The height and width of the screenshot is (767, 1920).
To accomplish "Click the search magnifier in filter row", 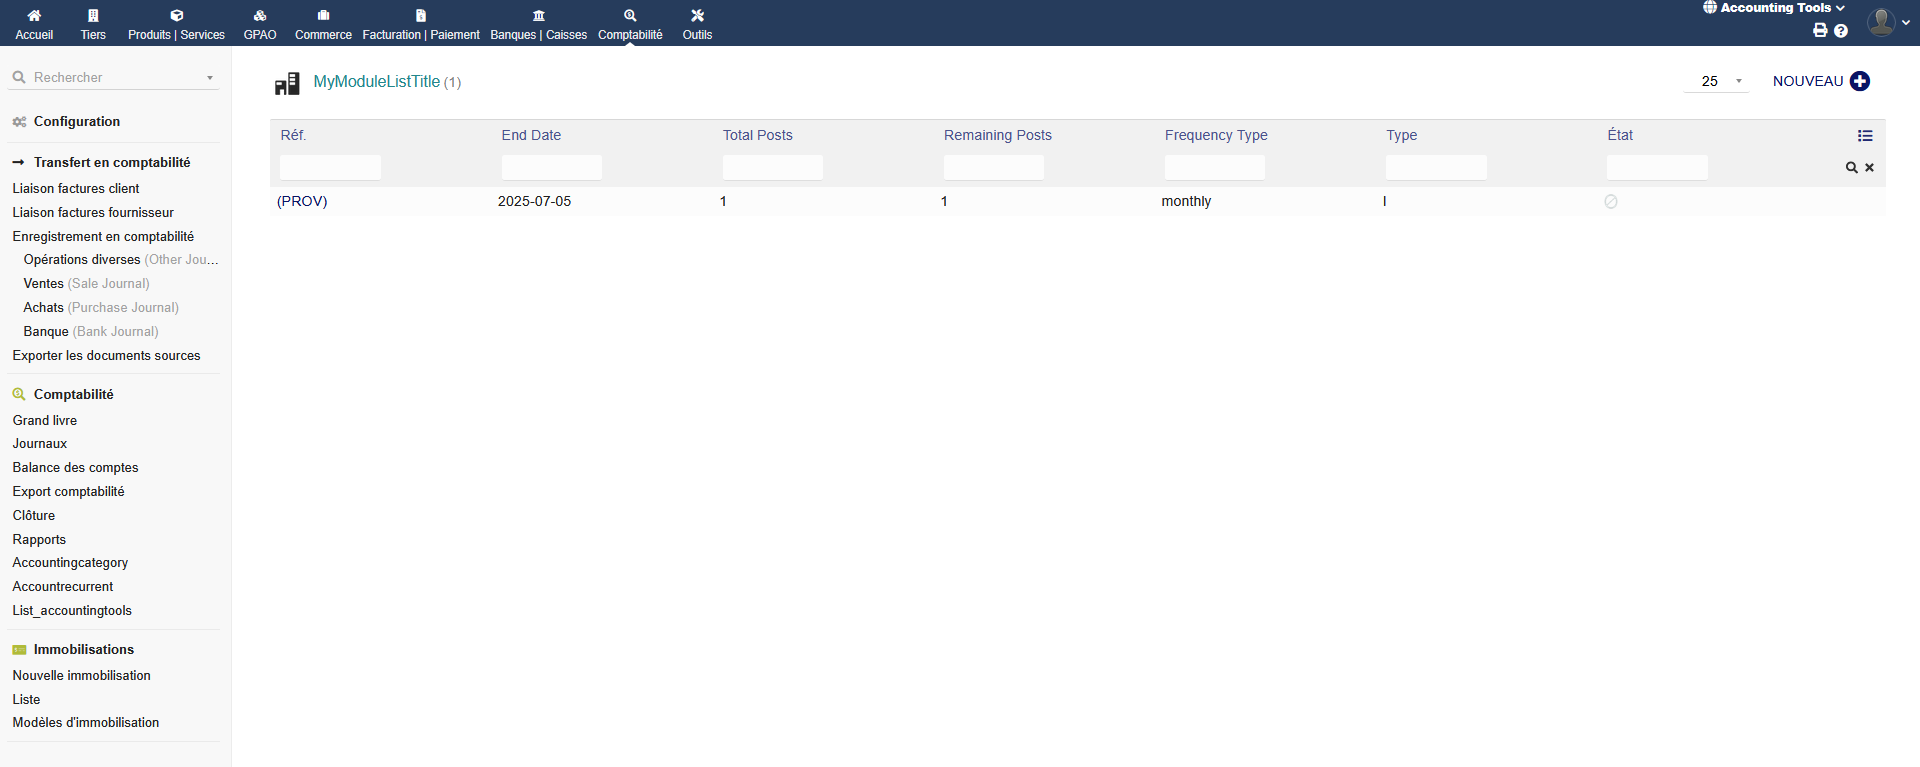I will click(x=1851, y=168).
